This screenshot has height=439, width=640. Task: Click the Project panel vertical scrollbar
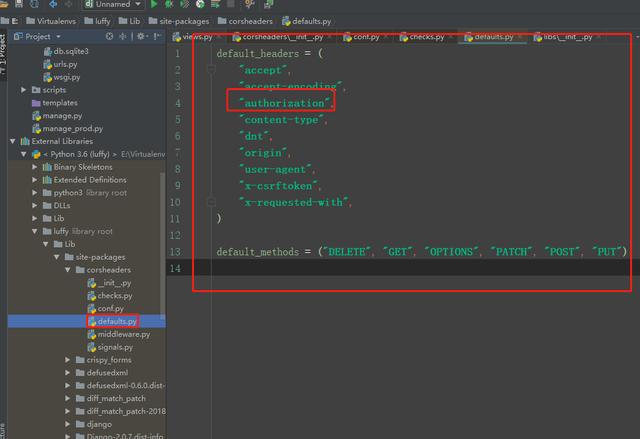click(162, 245)
